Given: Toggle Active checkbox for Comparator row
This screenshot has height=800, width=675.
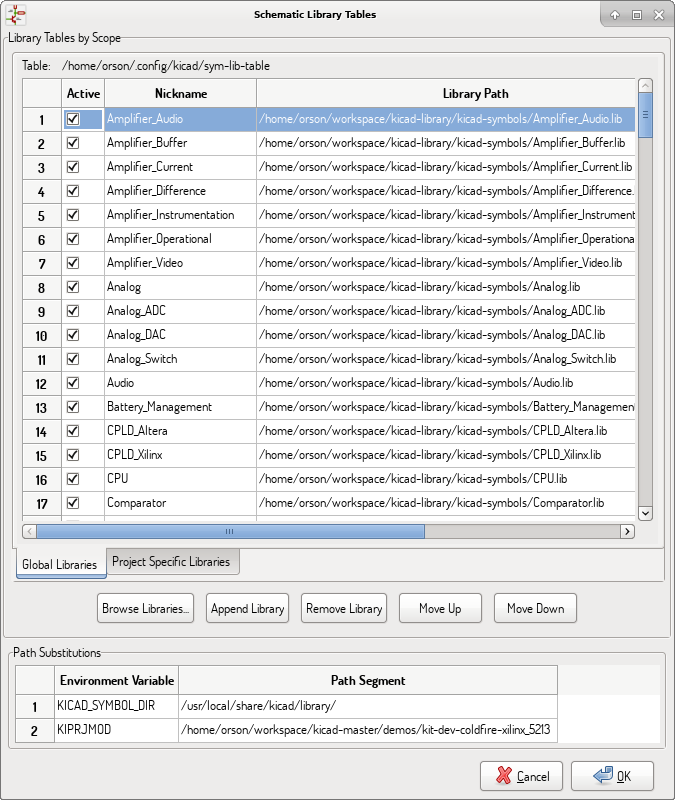Looking at the screenshot, I should point(73,503).
